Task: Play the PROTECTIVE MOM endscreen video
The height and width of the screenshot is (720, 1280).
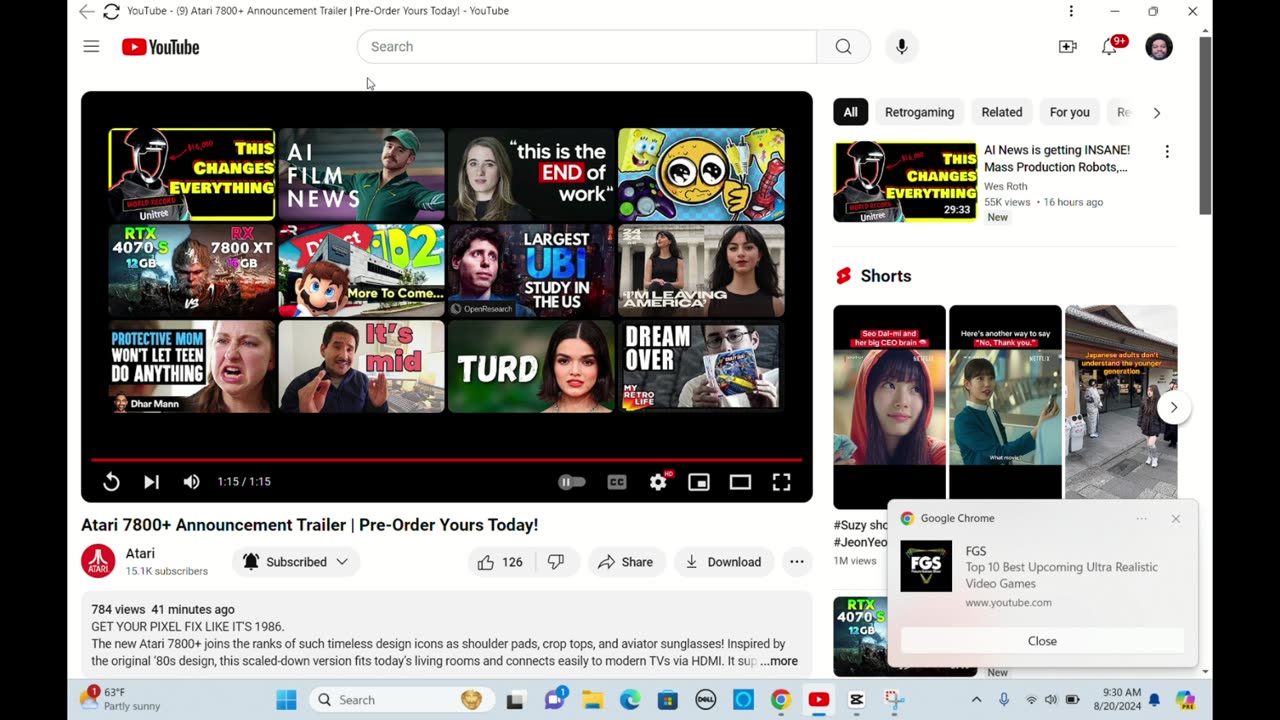Action: pos(192,366)
